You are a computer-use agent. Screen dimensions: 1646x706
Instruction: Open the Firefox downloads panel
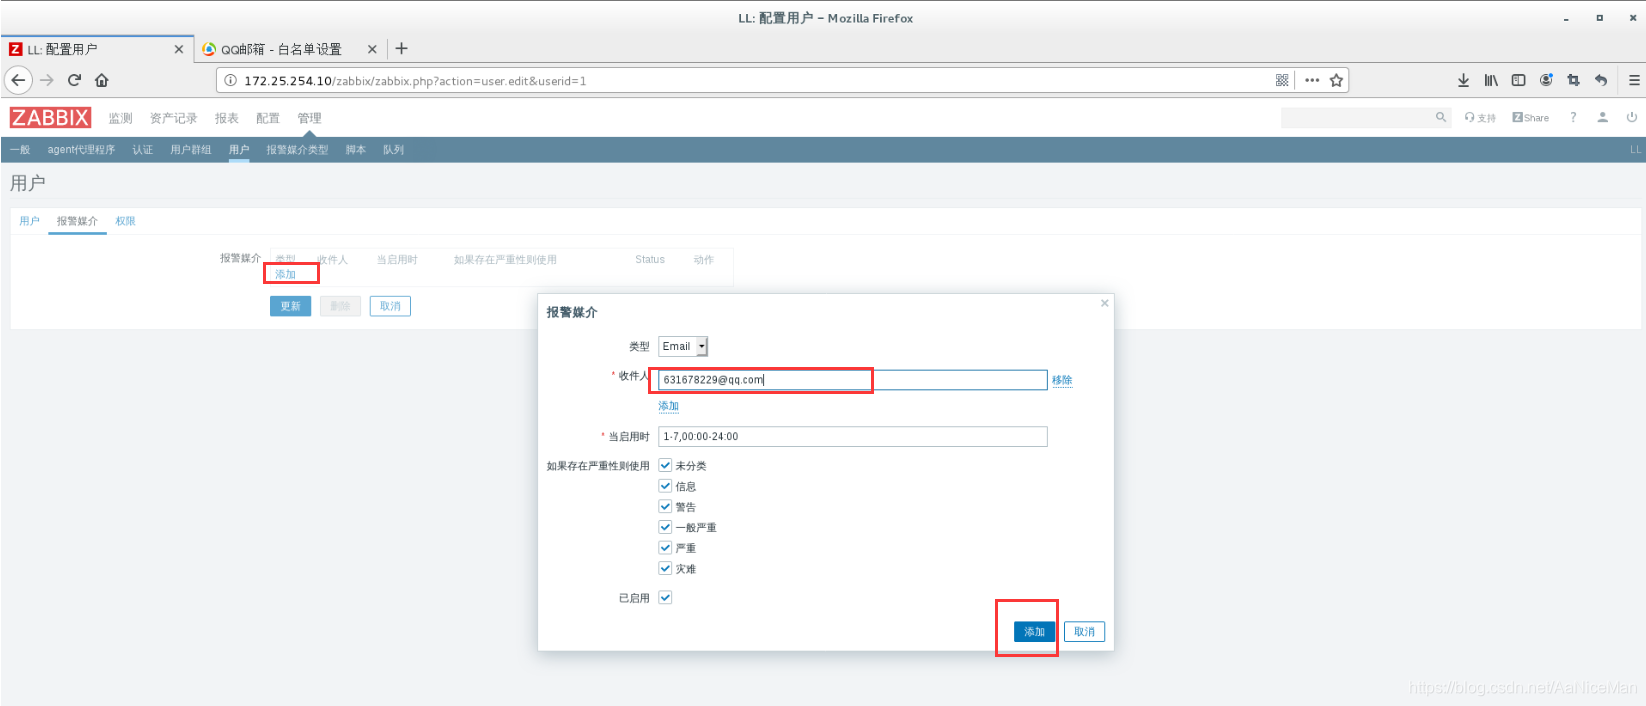pos(1463,80)
